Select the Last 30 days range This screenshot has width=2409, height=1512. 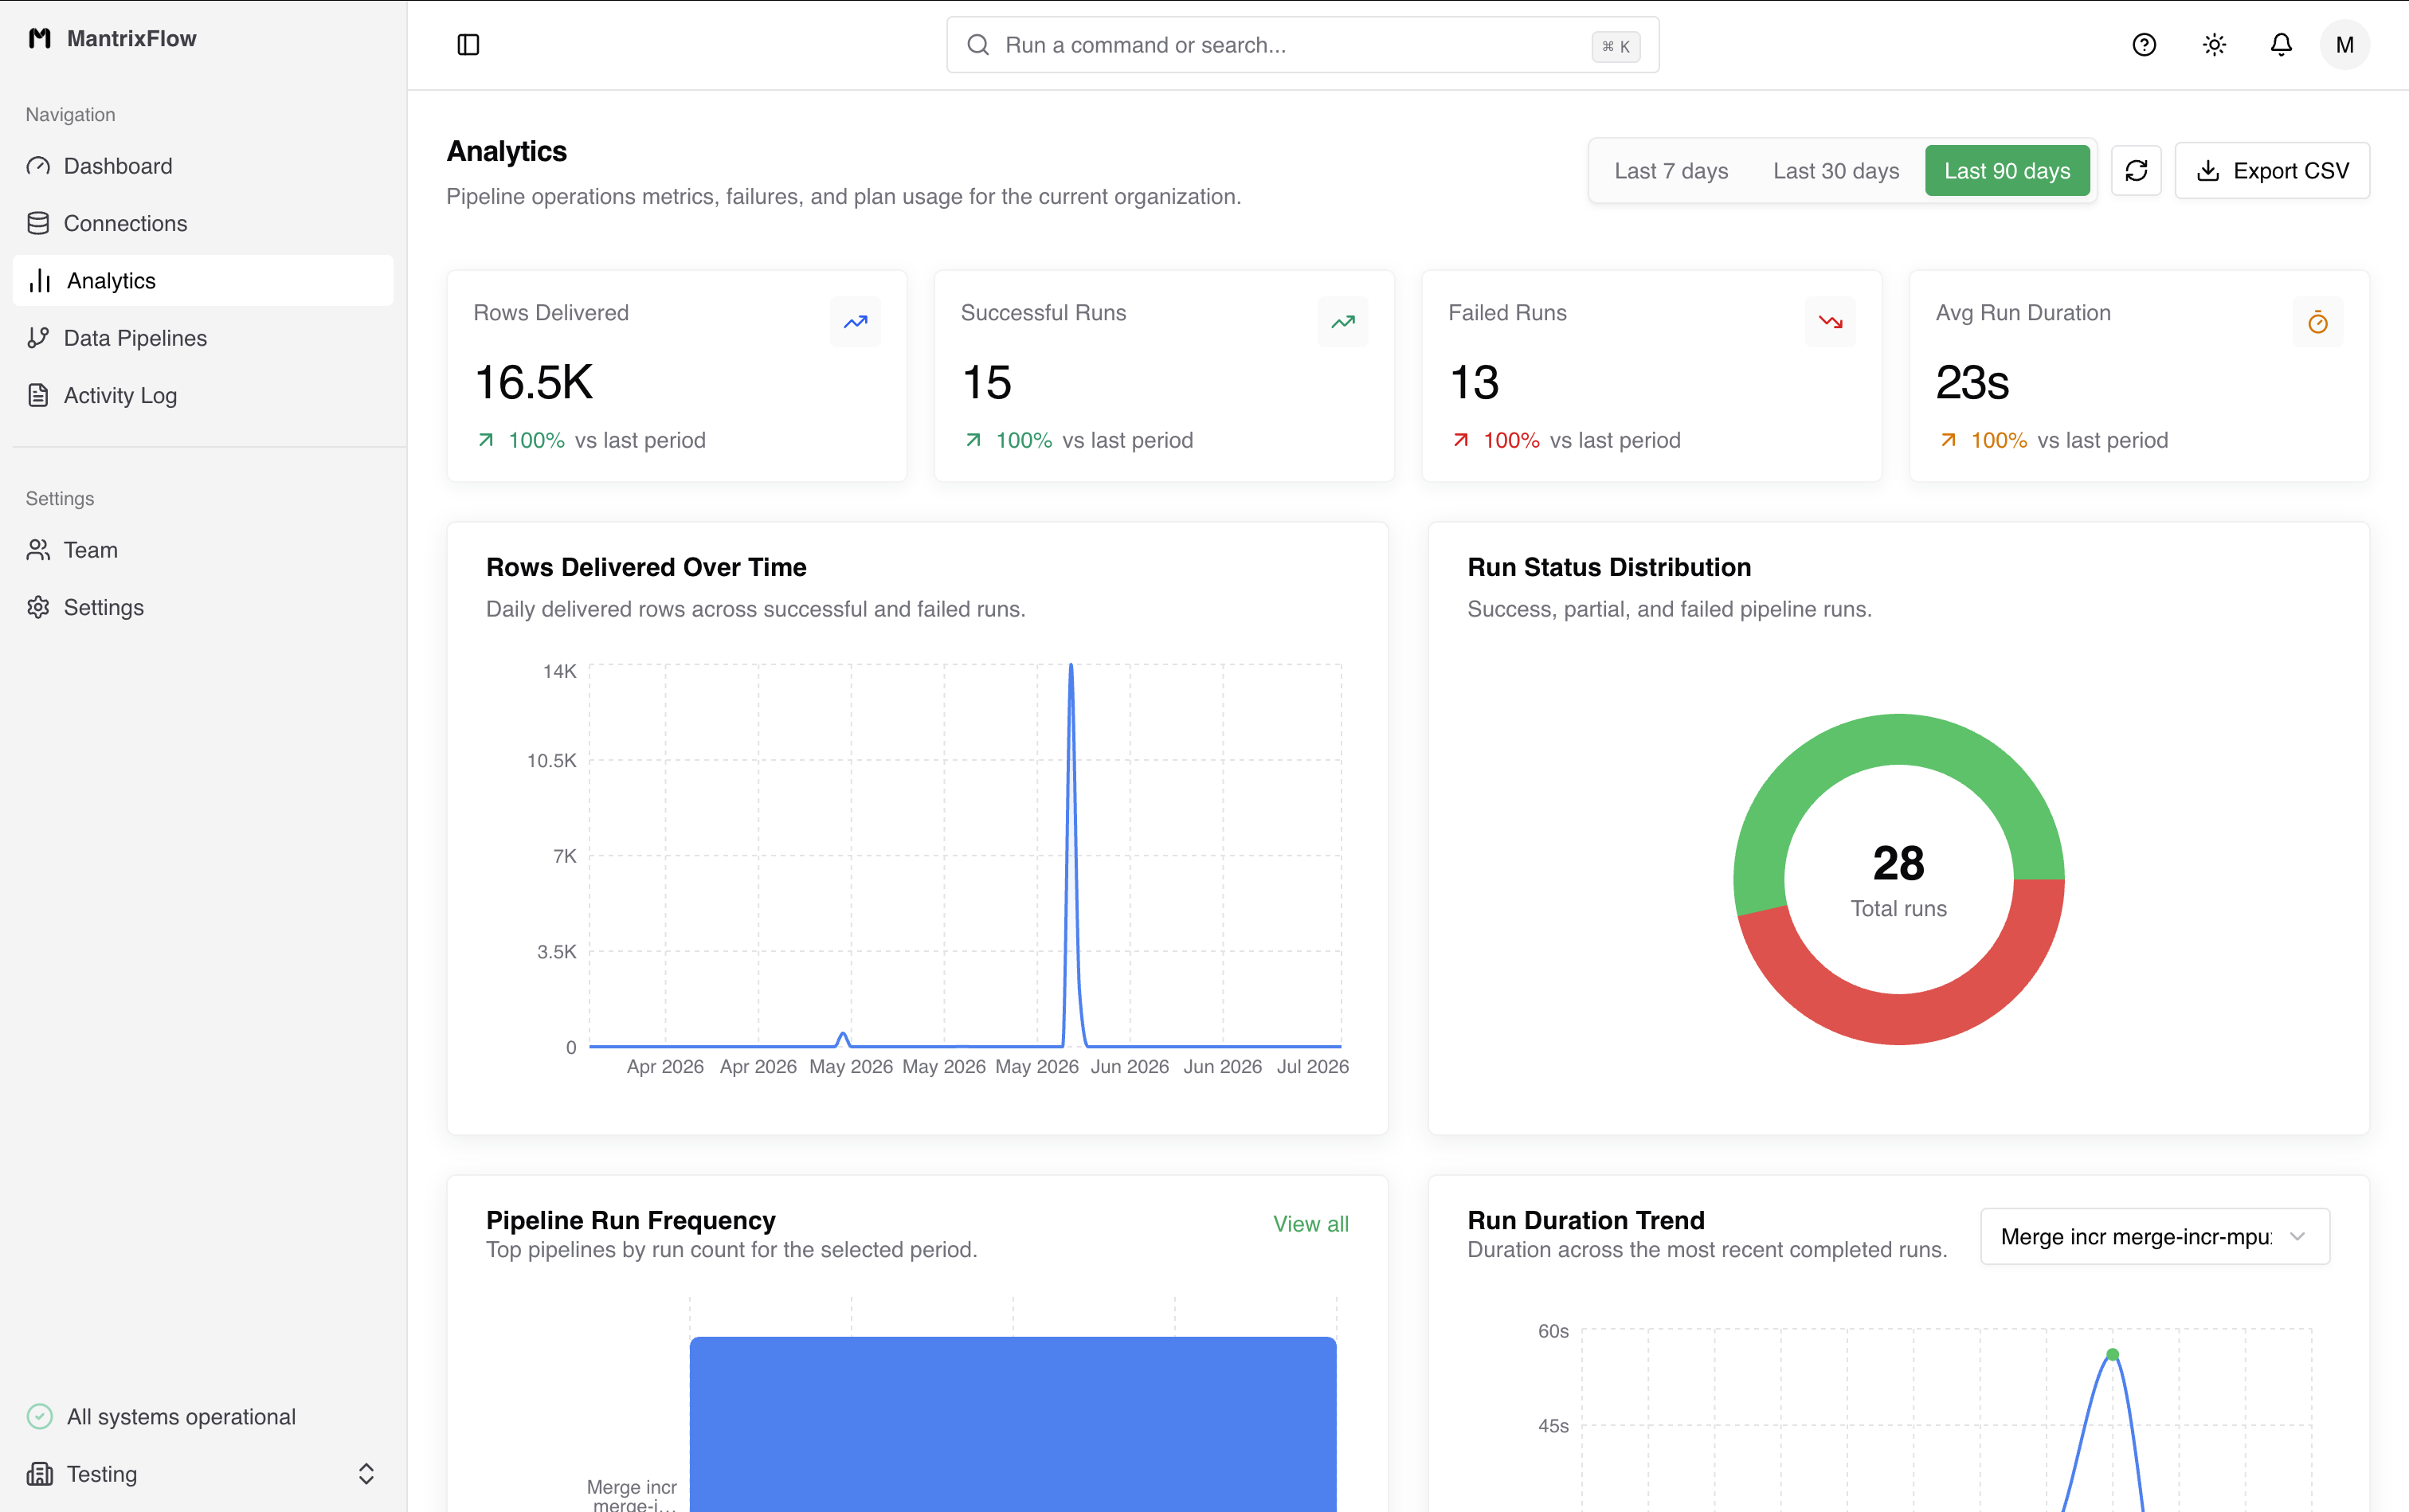tap(1836, 171)
